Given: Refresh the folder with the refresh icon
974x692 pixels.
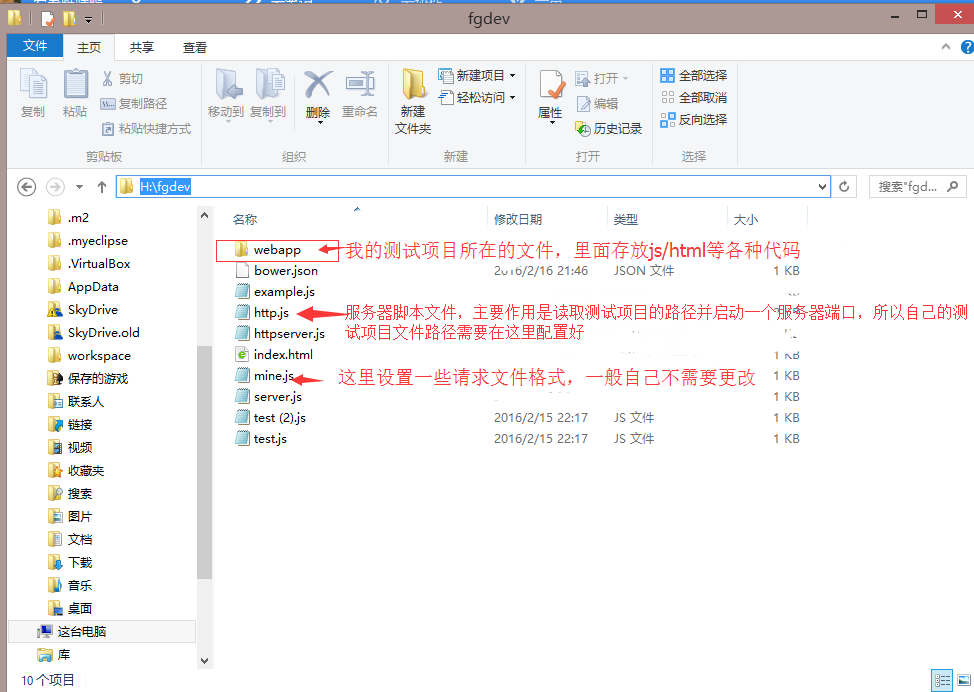Looking at the screenshot, I should point(843,187).
